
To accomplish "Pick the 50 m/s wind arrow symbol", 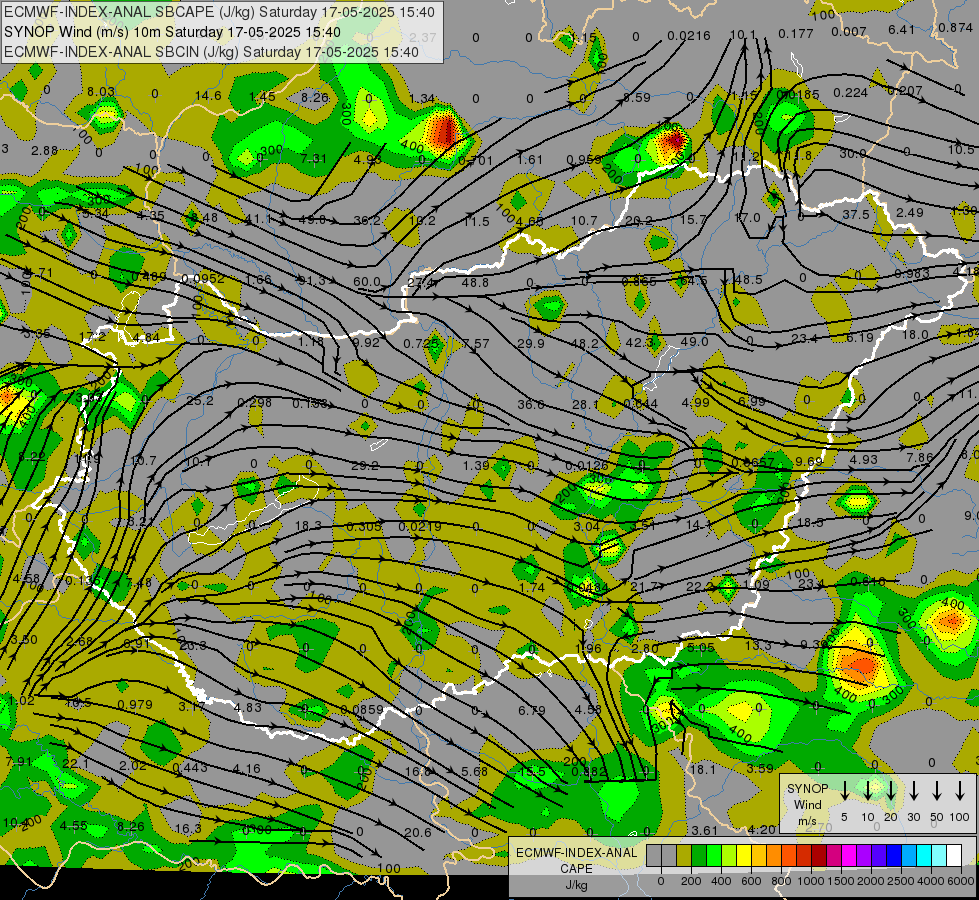I will [x=937, y=791].
